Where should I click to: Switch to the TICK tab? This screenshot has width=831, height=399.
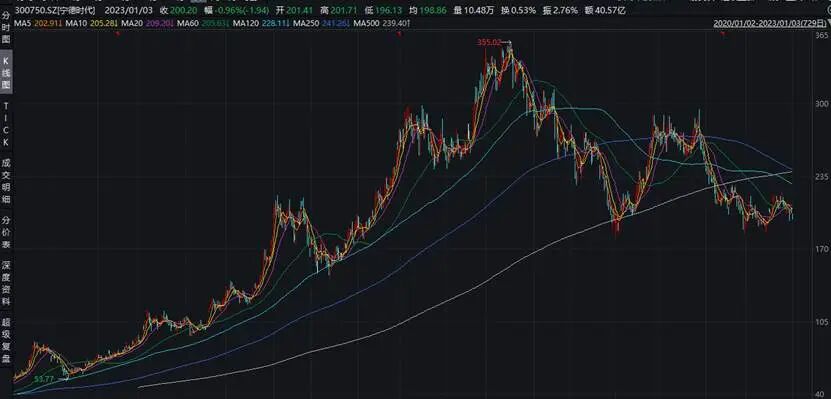point(6,125)
